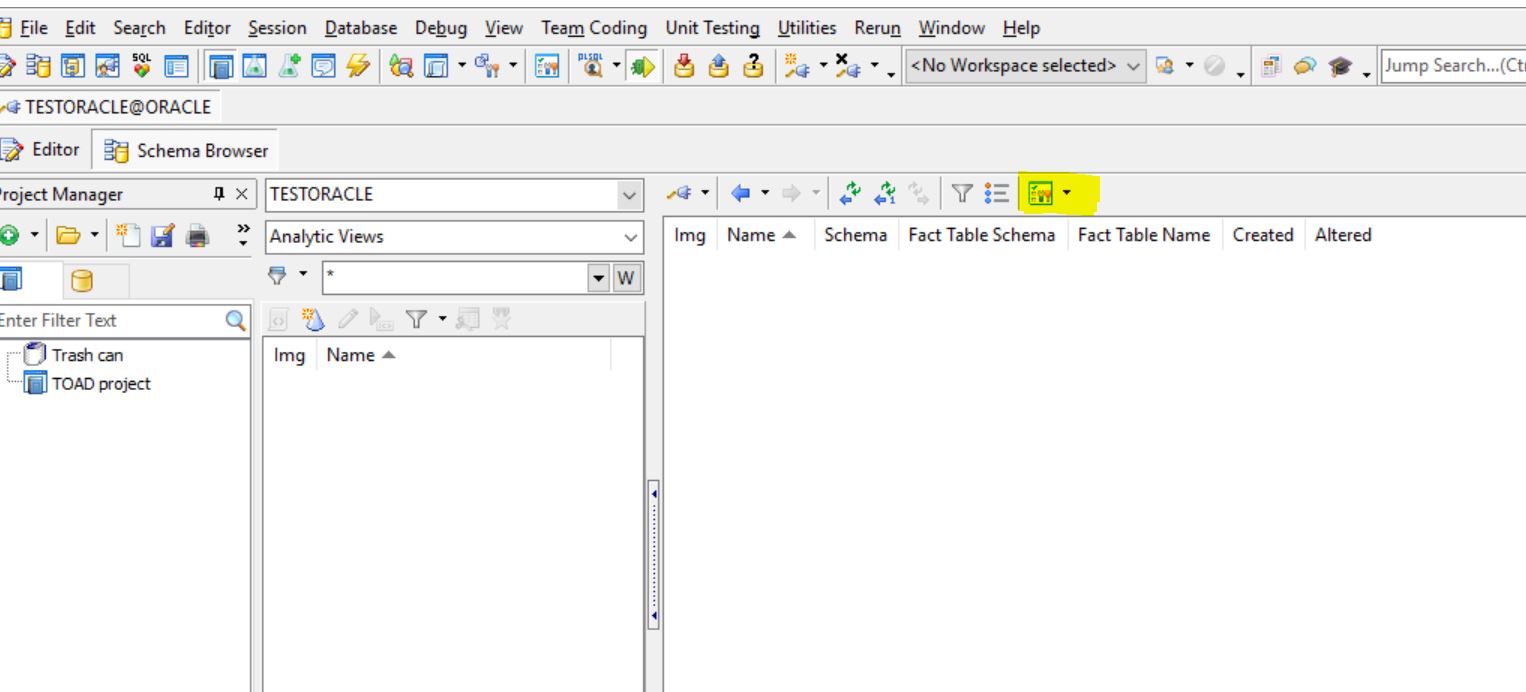Pin the Project Manager panel
This screenshot has width=1526, height=692.
point(219,194)
